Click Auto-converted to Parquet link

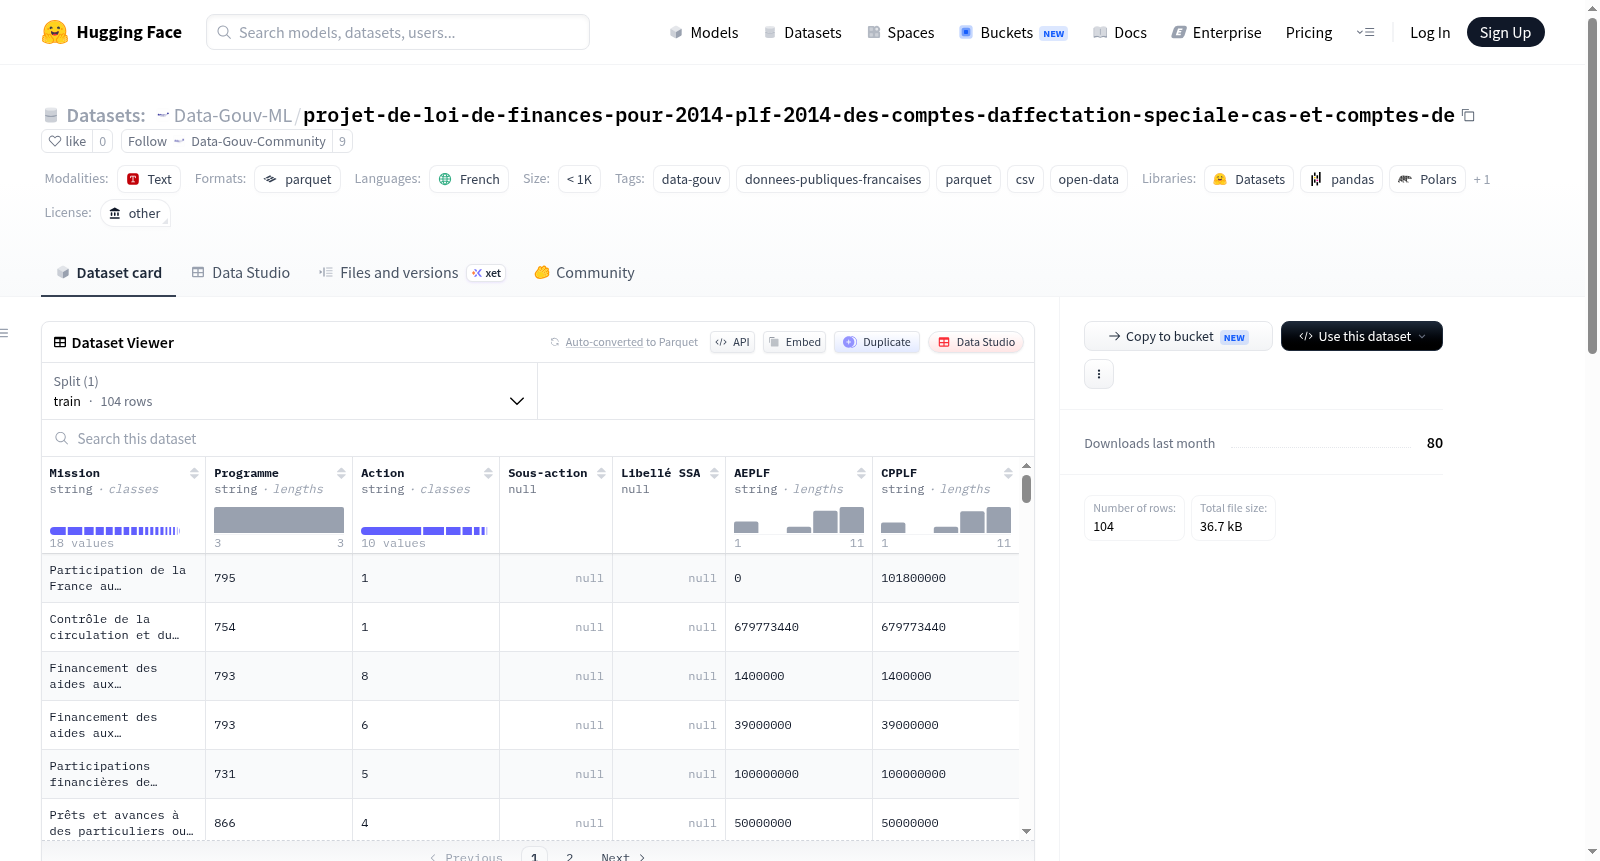point(632,342)
